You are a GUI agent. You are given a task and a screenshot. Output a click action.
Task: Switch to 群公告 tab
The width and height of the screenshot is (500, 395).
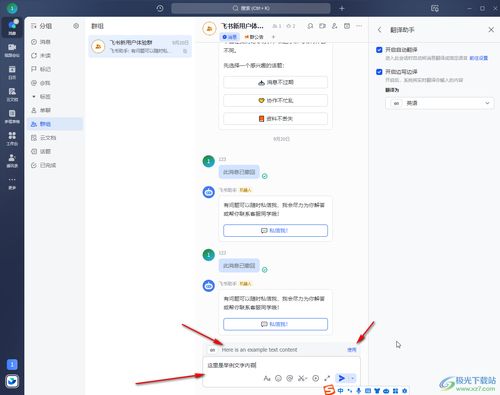coord(254,37)
